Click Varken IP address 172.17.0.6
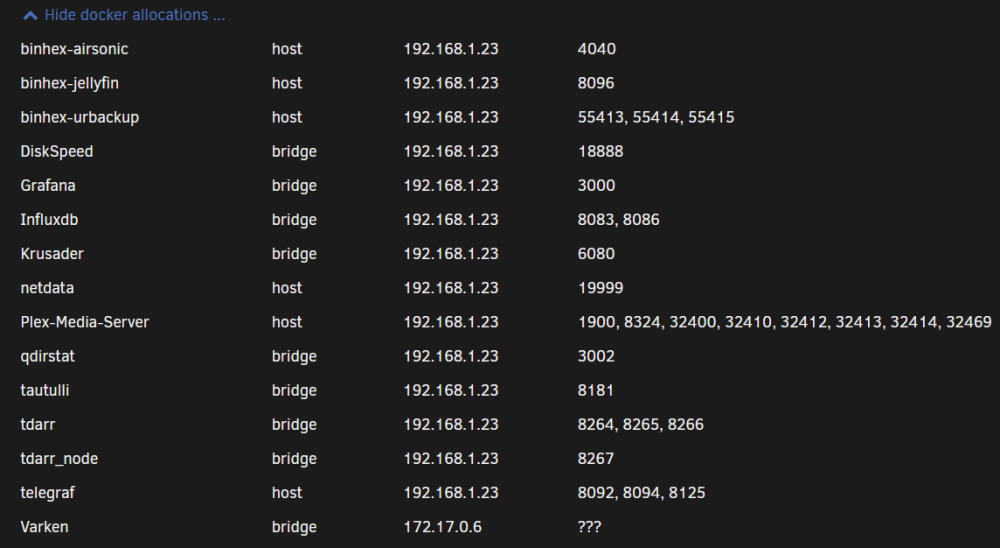The image size is (1000, 548). 443,527
